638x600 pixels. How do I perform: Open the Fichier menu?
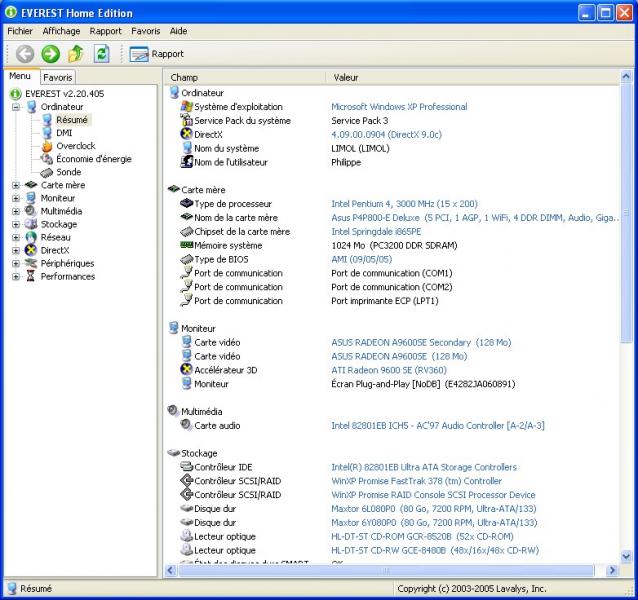[20, 31]
